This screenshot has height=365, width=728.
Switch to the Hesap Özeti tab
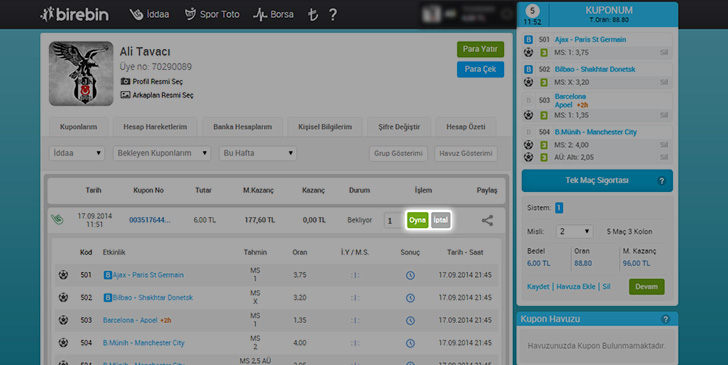pos(466,127)
